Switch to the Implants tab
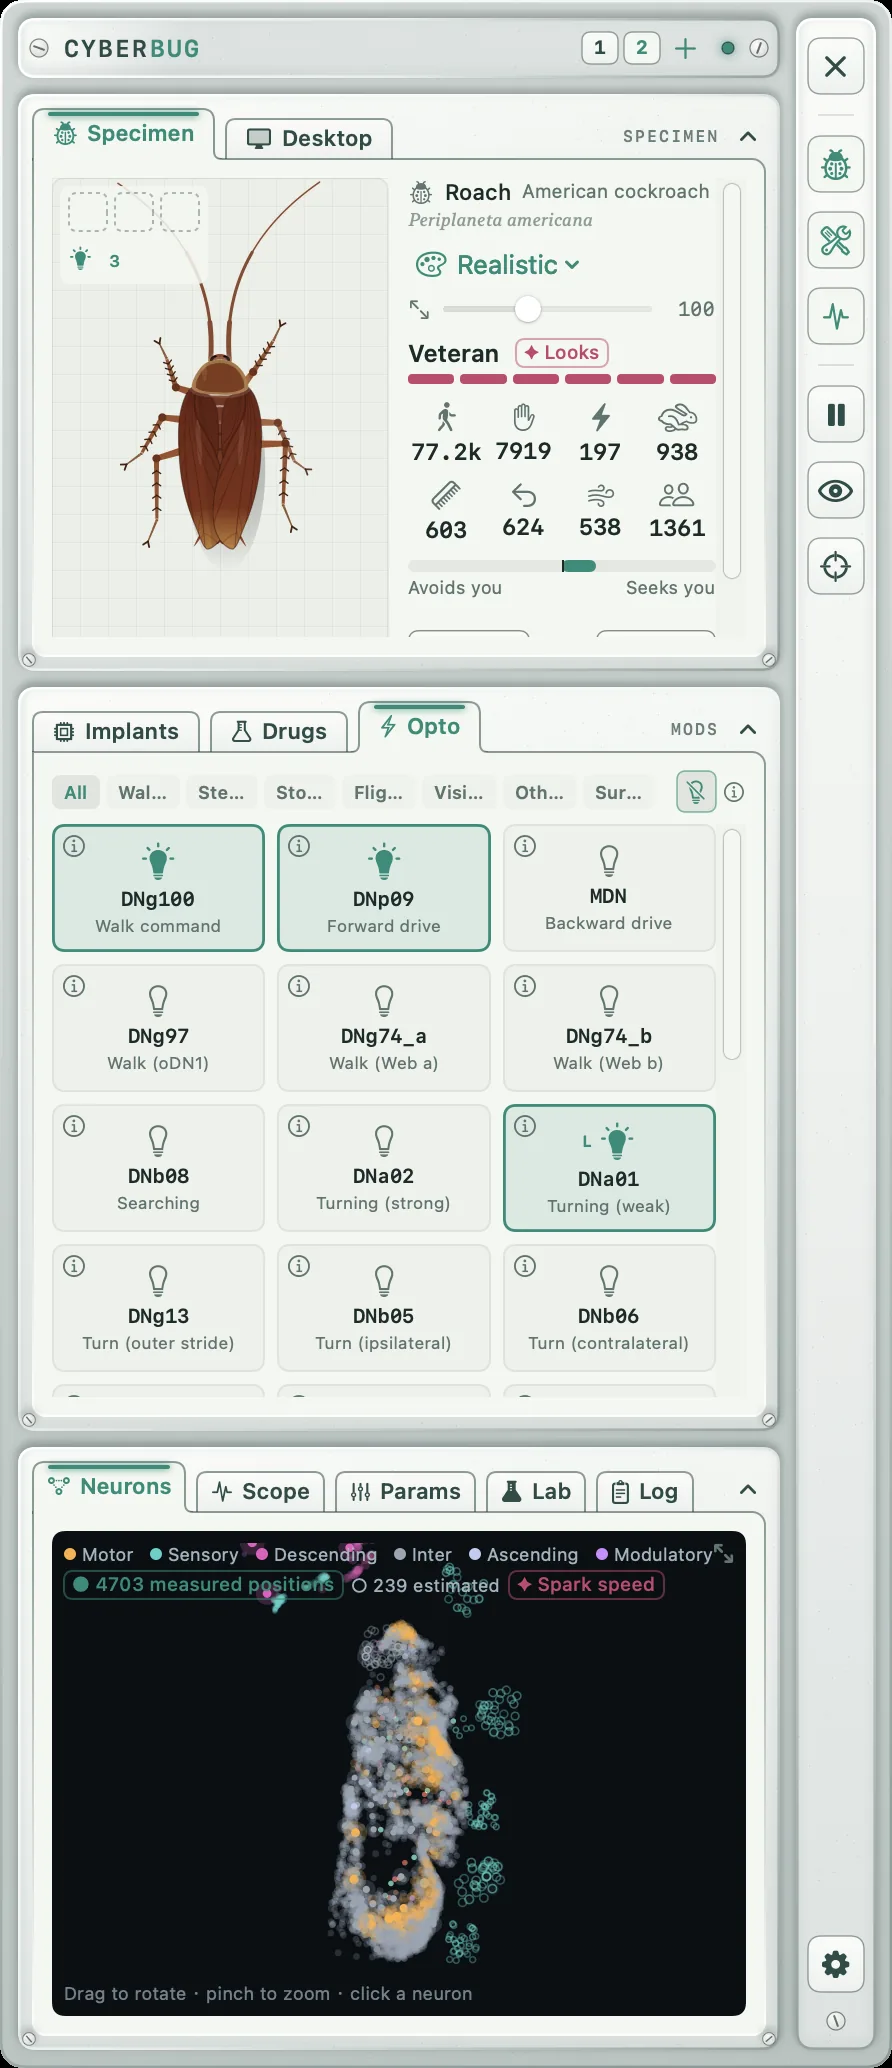Image resolution: width=892 pixels, height=2068 pixels. [x=116, y=731]
